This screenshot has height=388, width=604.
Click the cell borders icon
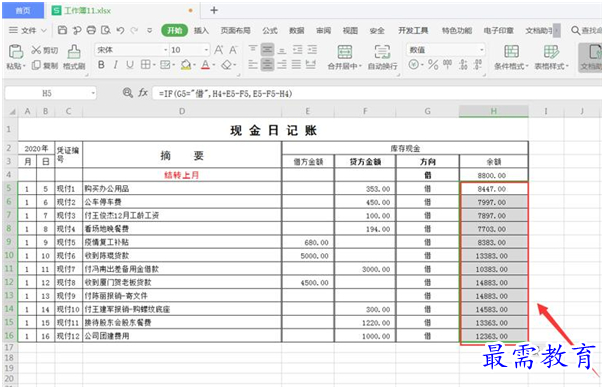pyautogui.click(x=145, y=65)
